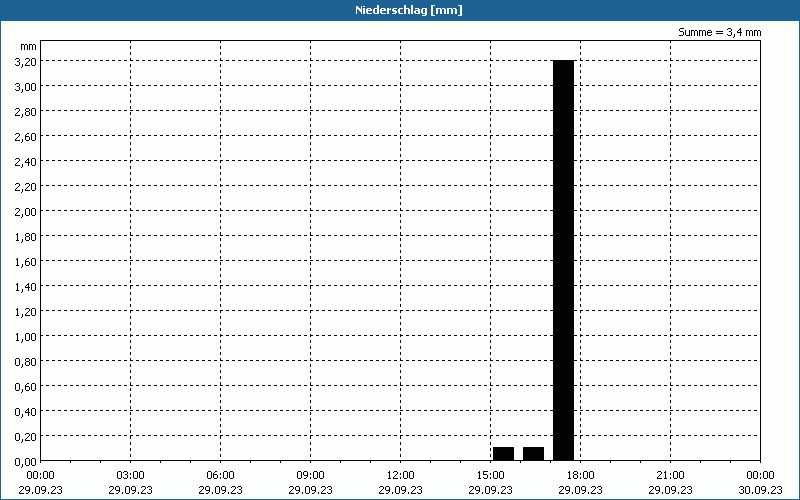Pick the 2,60 y-axis label
This screenshot has width=800, height=500.
pyautogui.click(x=26, y=136)
